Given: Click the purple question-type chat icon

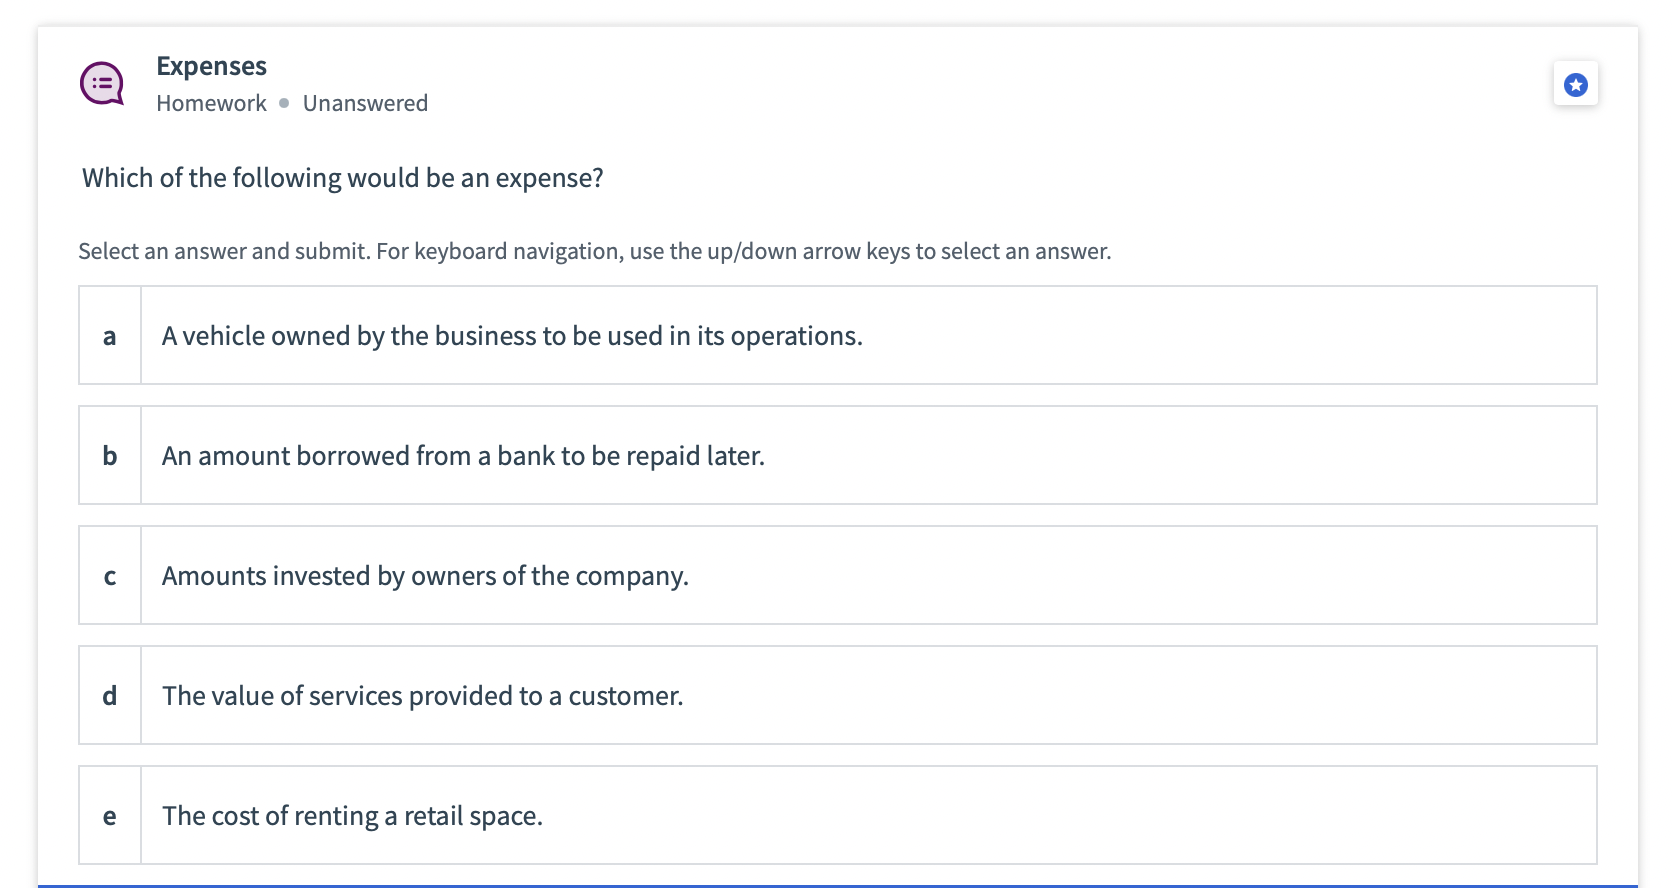Looking at the screenshot, I should [102, 84].
